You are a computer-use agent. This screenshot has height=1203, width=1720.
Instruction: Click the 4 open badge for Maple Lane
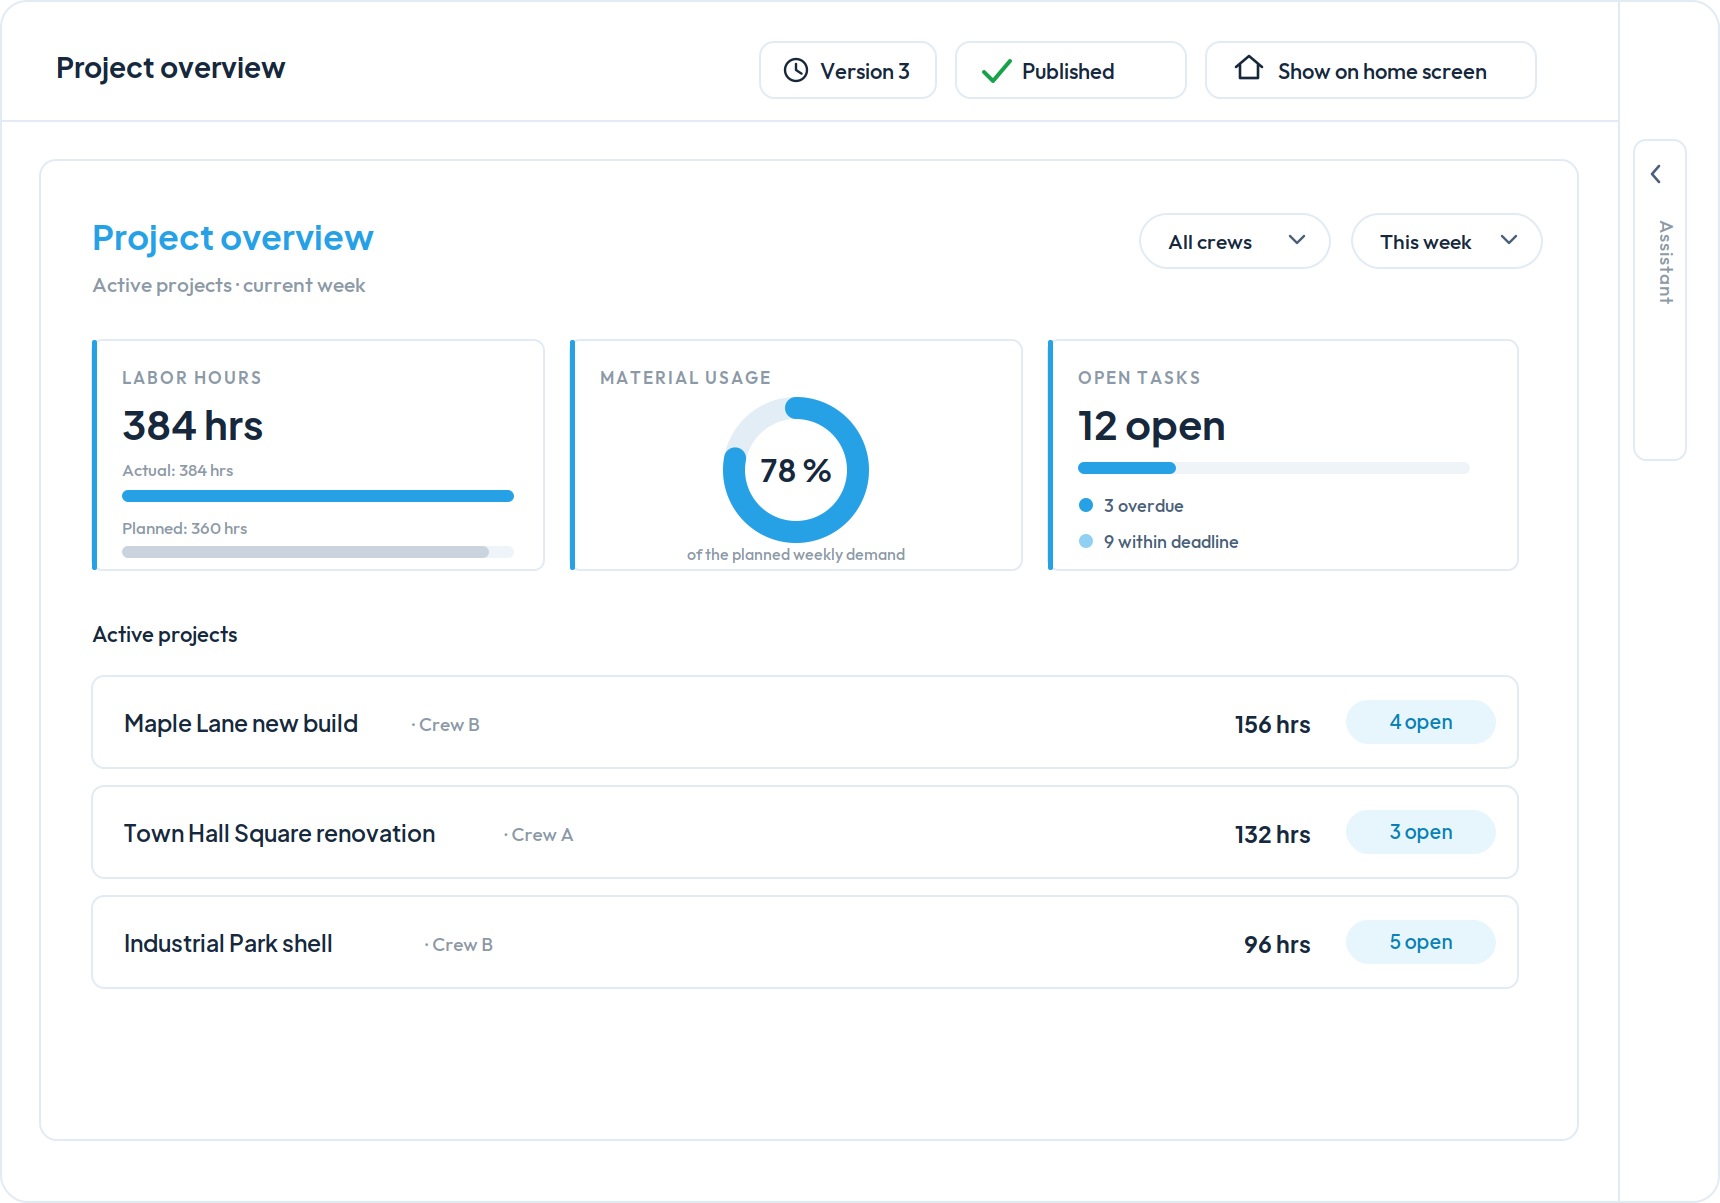(x=1421, y=722)
